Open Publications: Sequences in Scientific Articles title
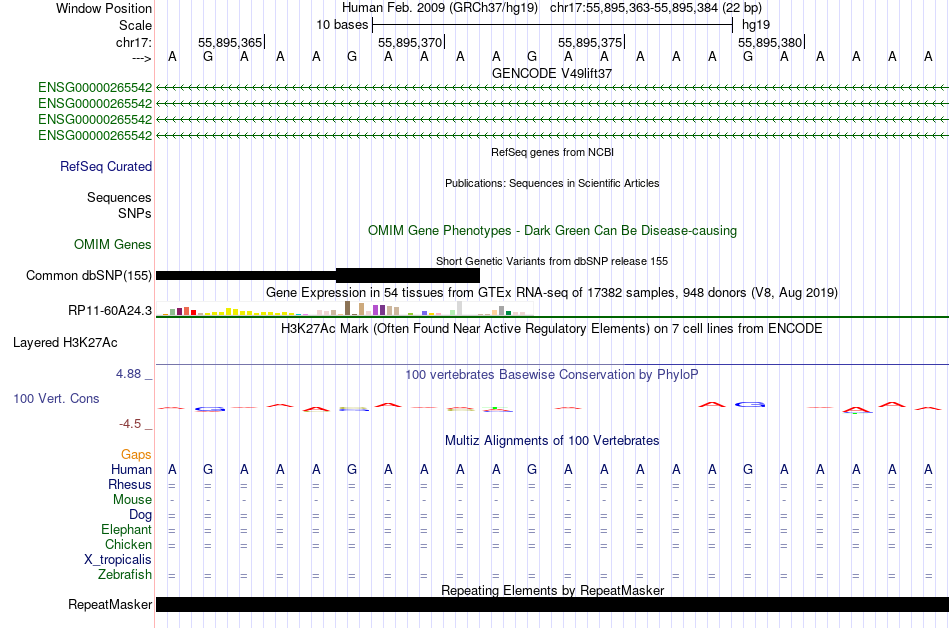This screenshot has height=628, width=950. pyautogui.click(x=552, y=183)
